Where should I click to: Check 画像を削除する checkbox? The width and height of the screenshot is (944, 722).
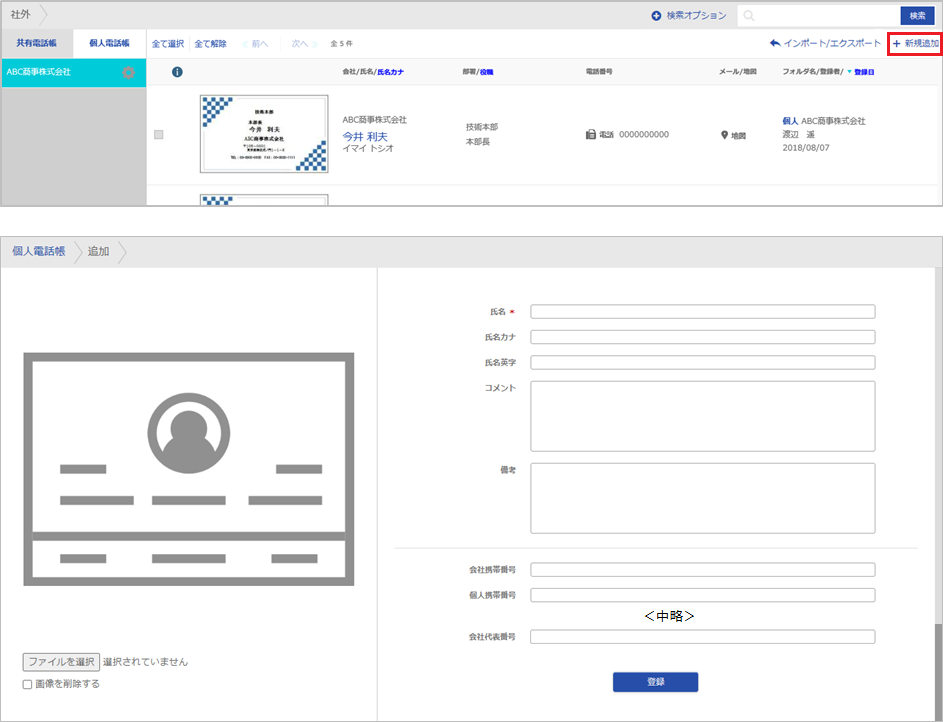[x=27, y=684]
